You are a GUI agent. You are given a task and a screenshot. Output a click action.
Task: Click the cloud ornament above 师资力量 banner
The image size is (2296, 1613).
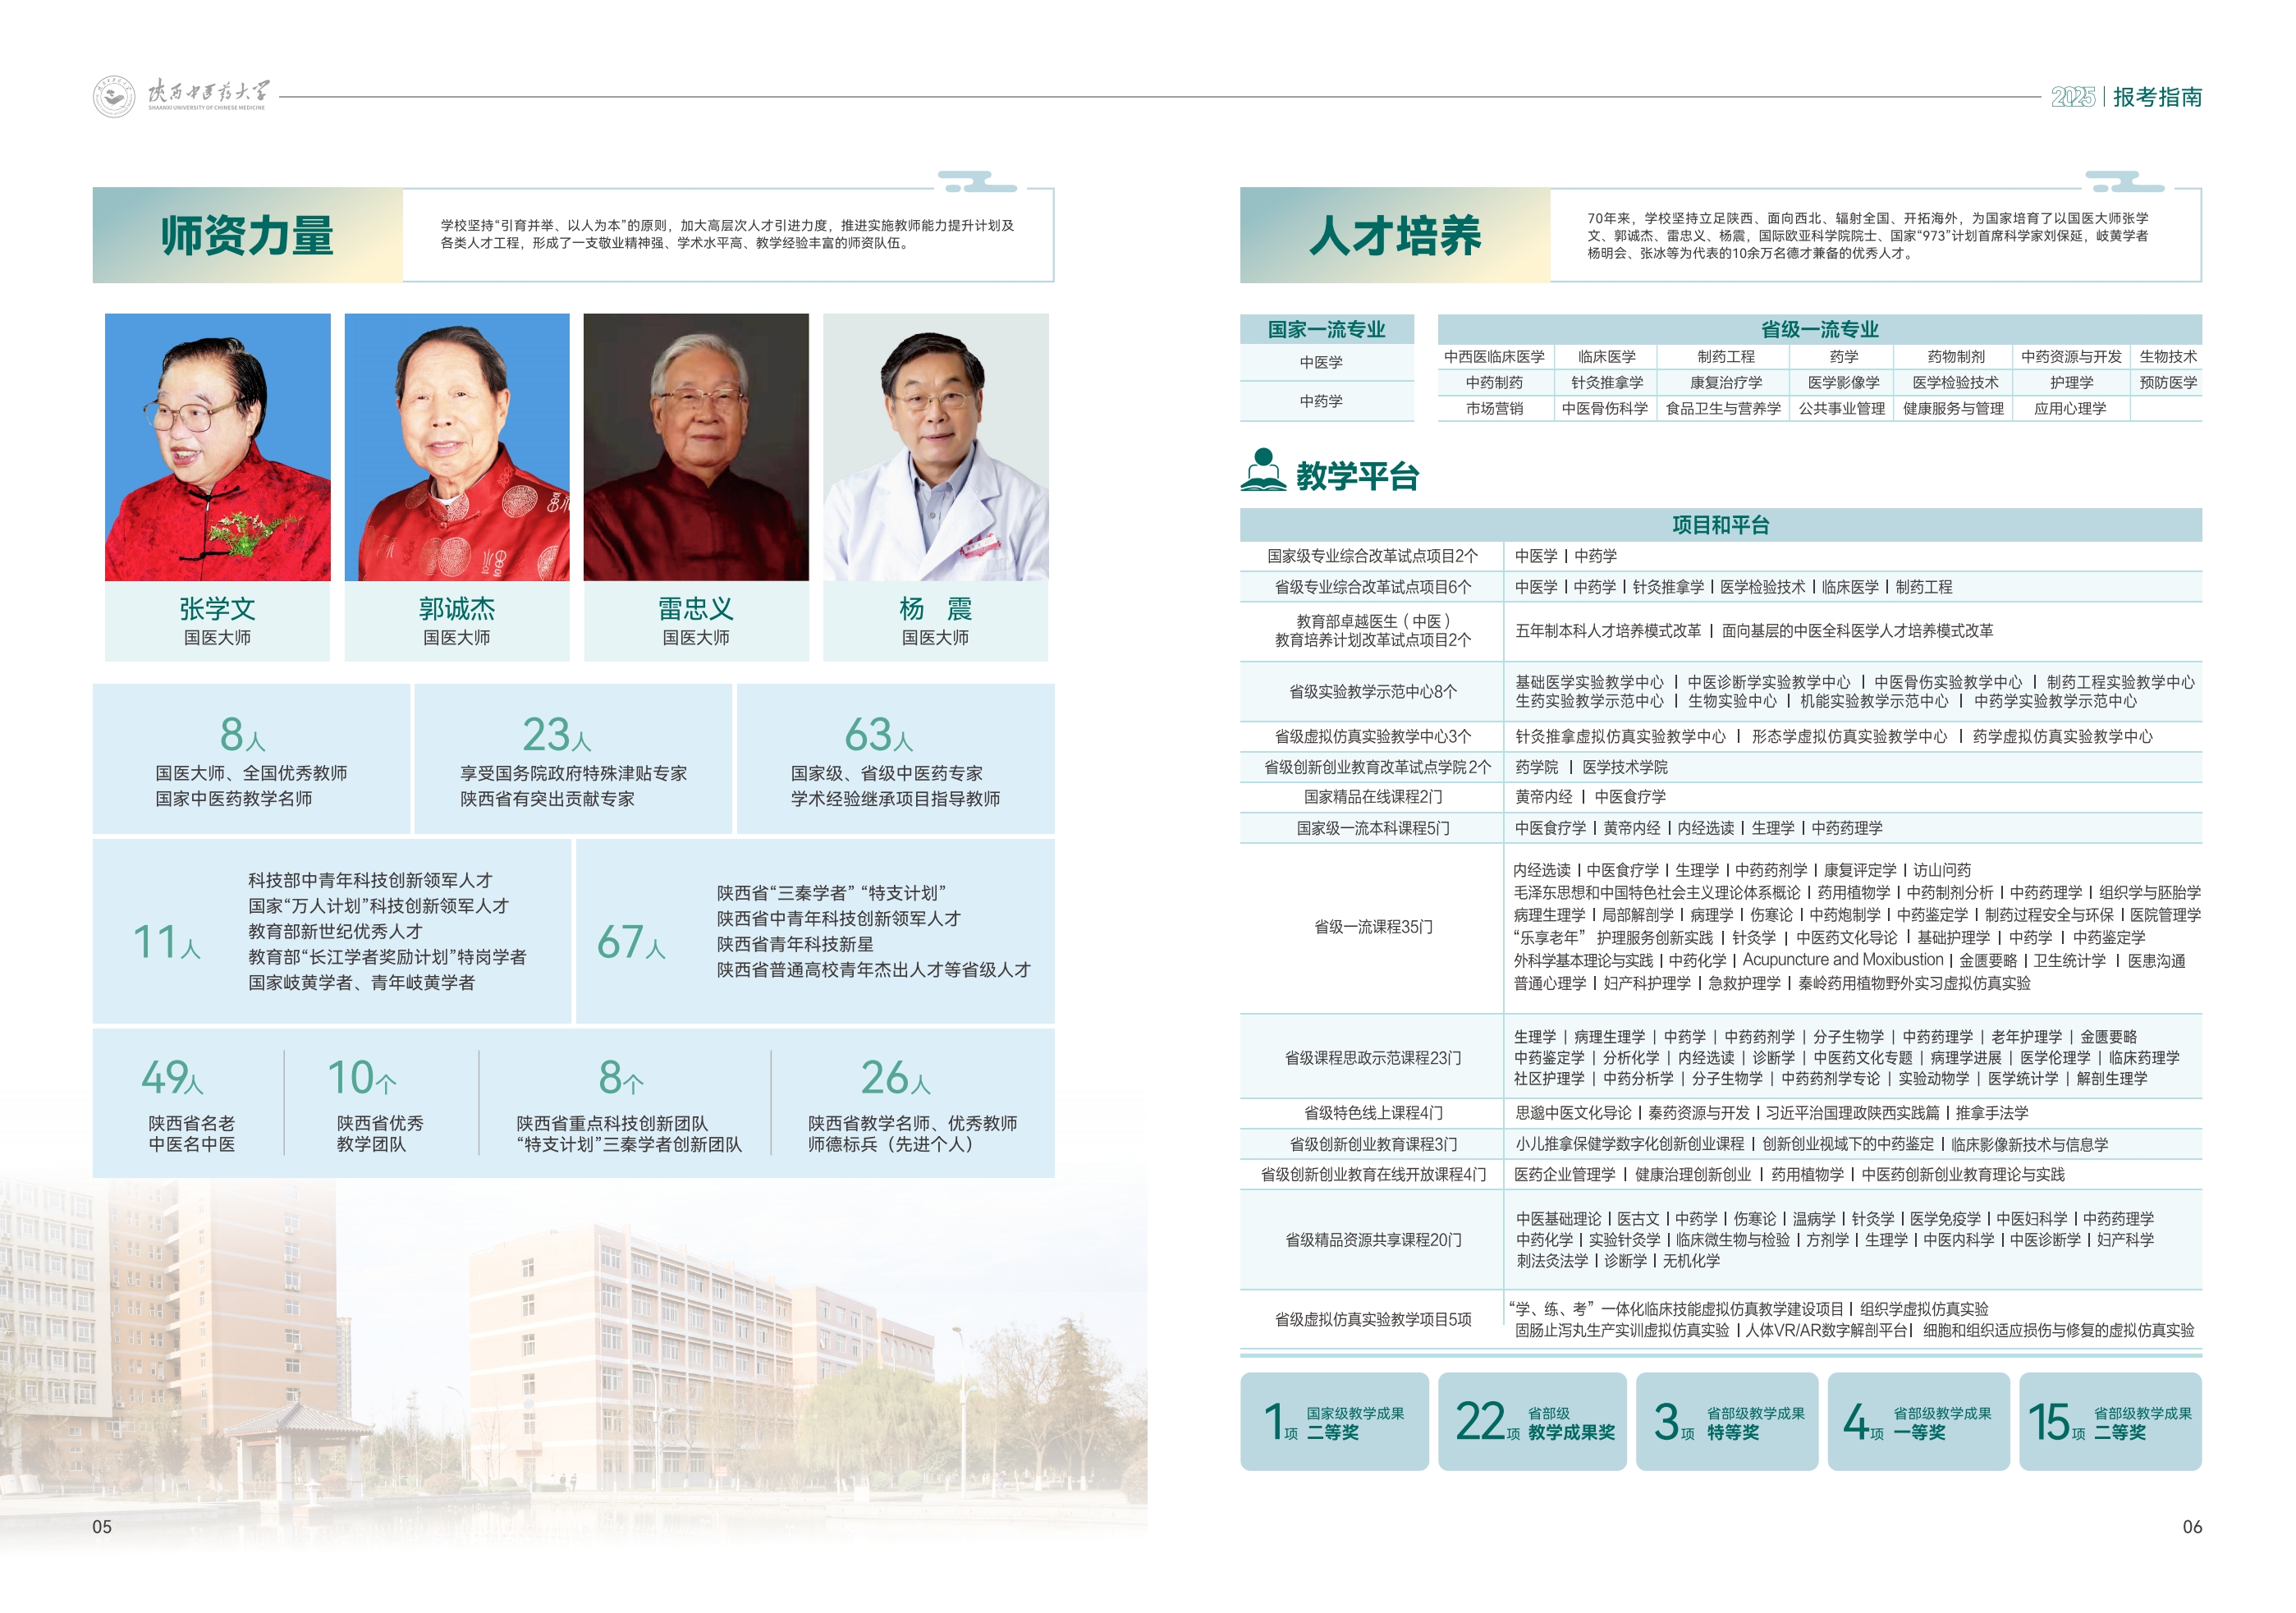pos(980,182)
